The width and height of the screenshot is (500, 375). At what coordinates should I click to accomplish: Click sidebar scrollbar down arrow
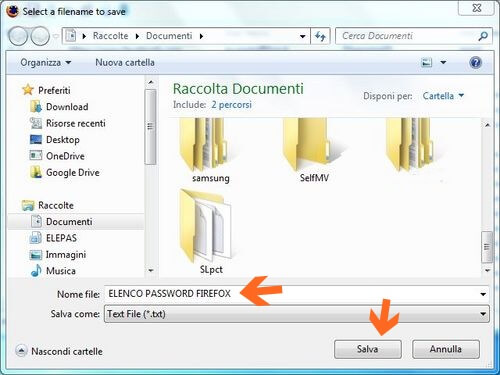pos(151,270)
